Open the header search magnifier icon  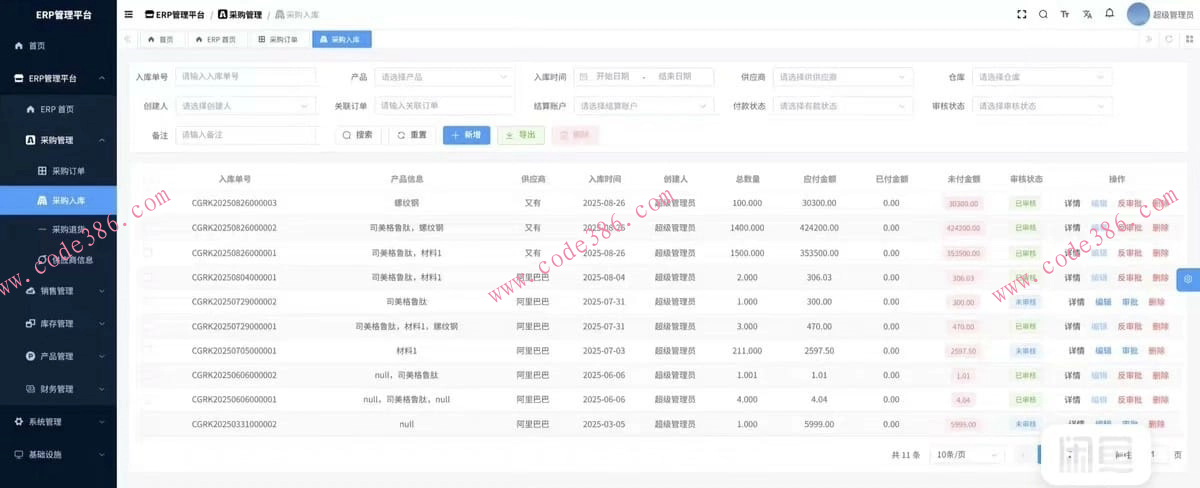(1043, 15)
